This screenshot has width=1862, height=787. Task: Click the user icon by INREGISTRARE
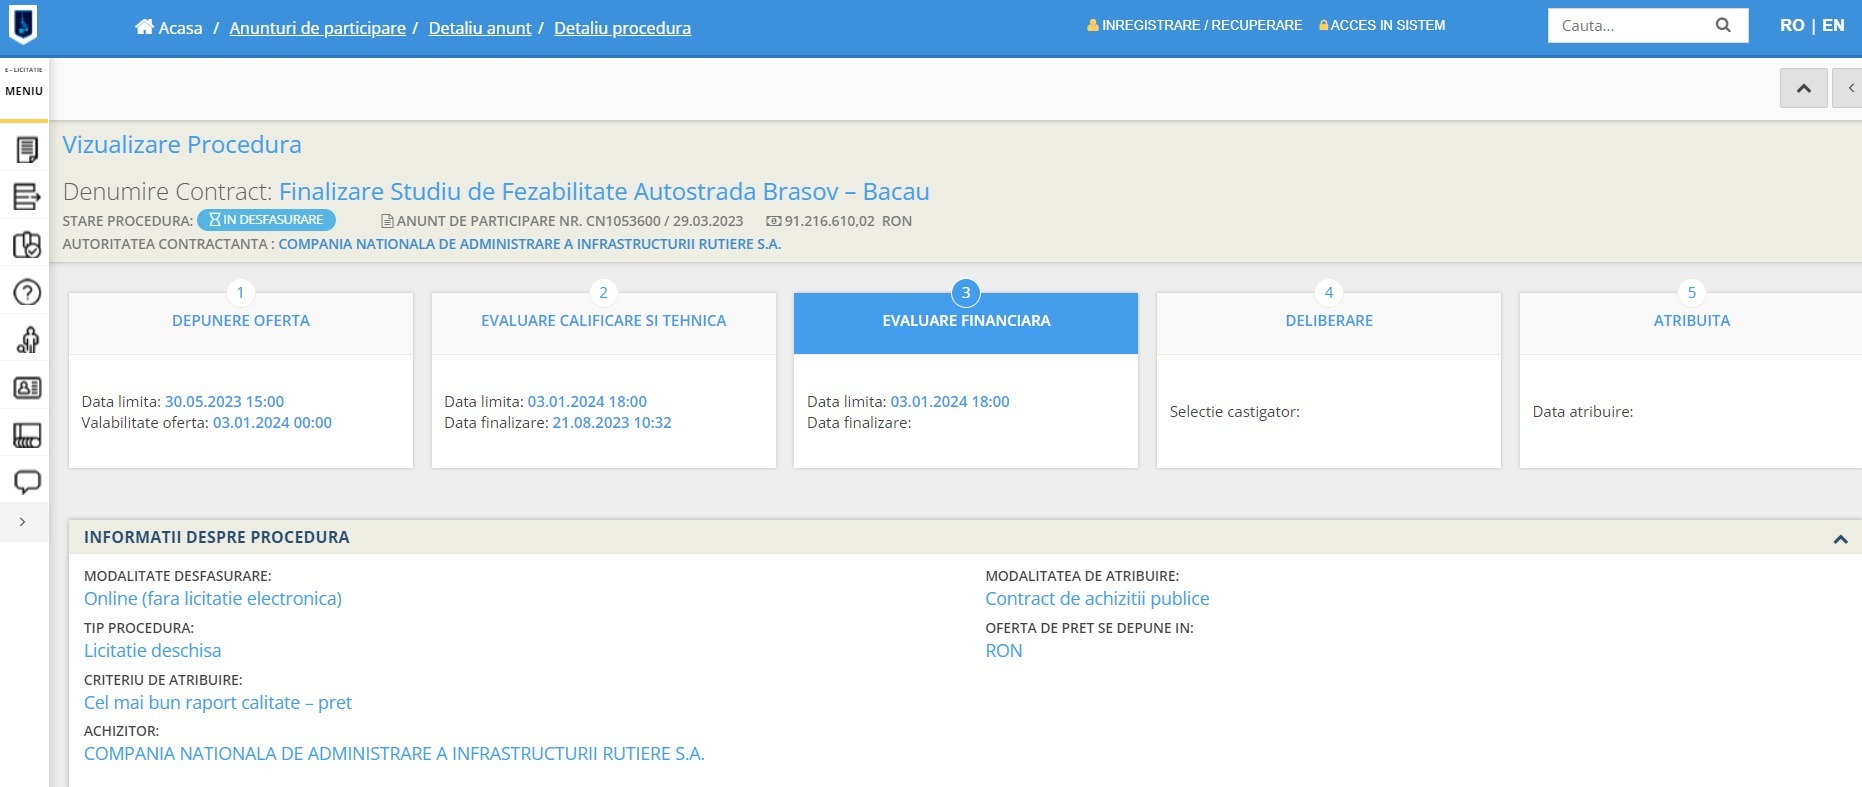coord(1093,25)
